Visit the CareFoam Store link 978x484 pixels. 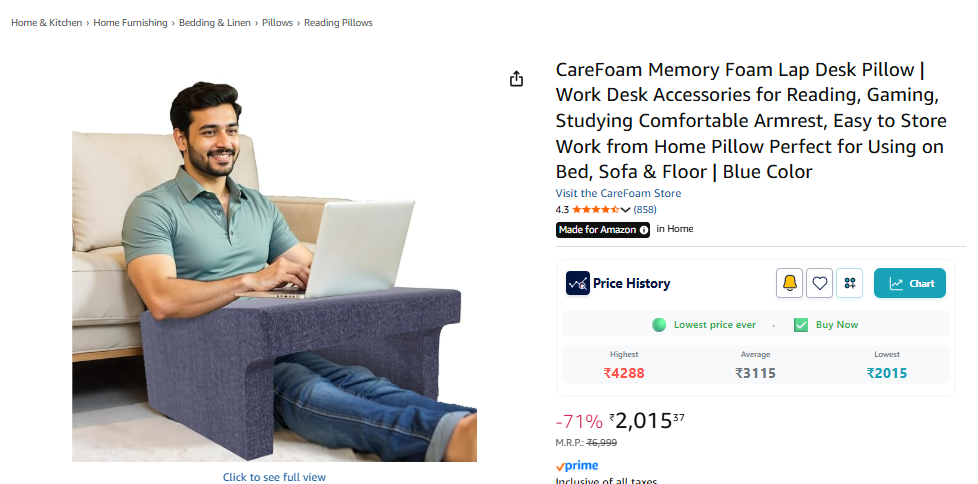[618, 193]
